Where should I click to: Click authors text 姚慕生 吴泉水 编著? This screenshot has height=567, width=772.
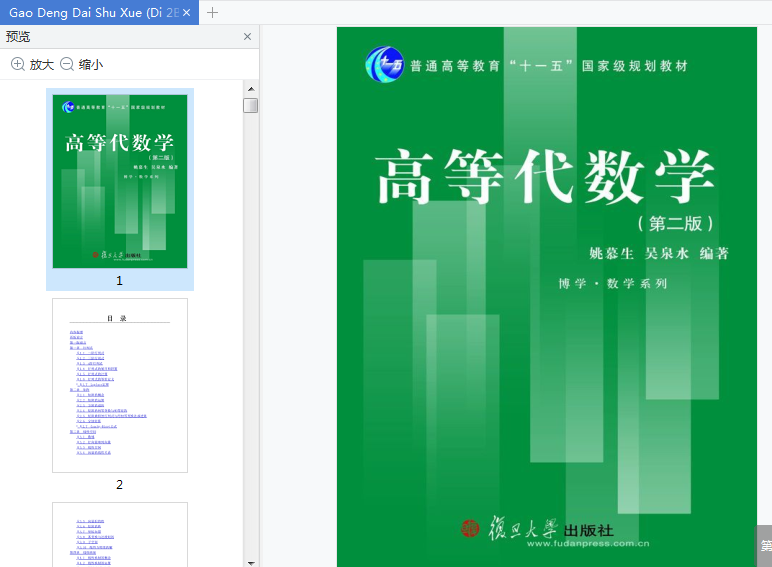(659, 253)
